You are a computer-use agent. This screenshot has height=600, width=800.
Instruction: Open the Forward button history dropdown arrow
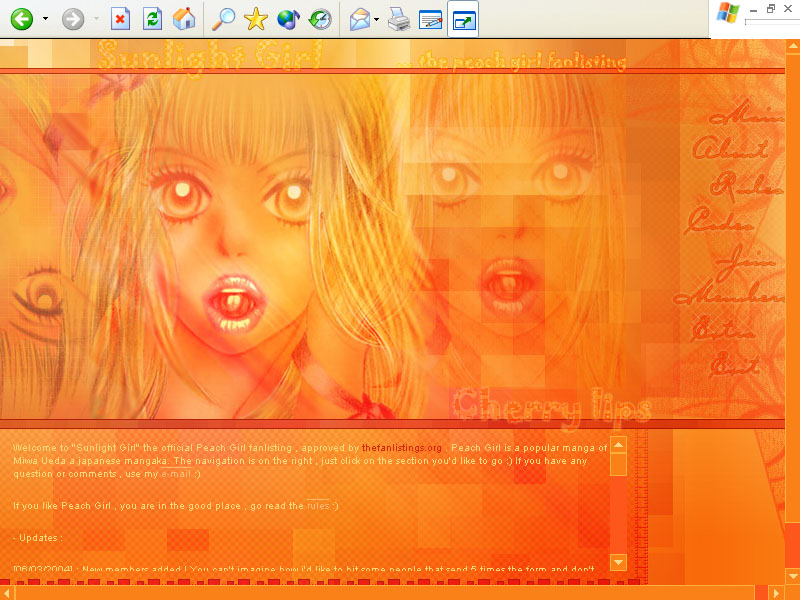tap(96, 19)
